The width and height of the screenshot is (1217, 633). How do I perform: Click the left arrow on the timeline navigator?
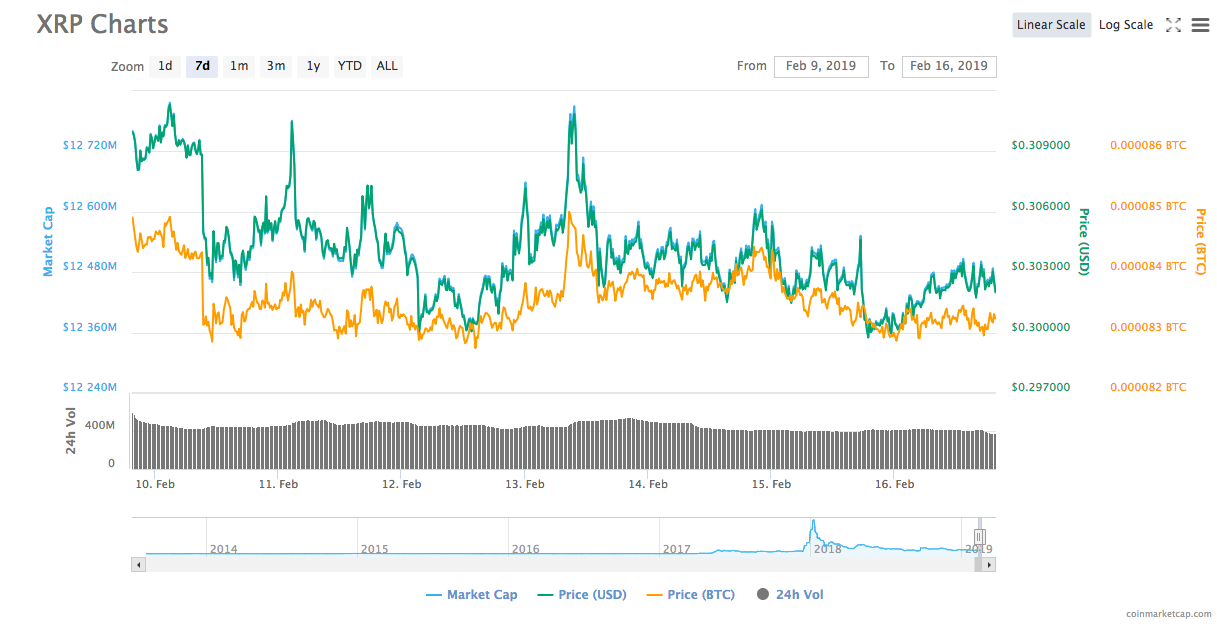138,563
